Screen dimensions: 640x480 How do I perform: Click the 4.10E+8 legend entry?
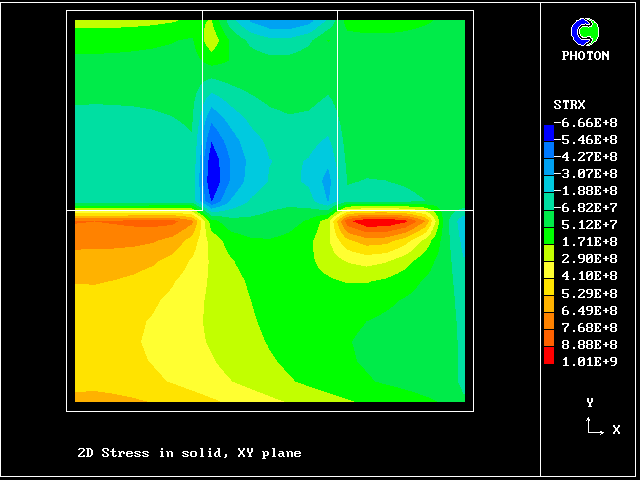[x=592, y=275]
